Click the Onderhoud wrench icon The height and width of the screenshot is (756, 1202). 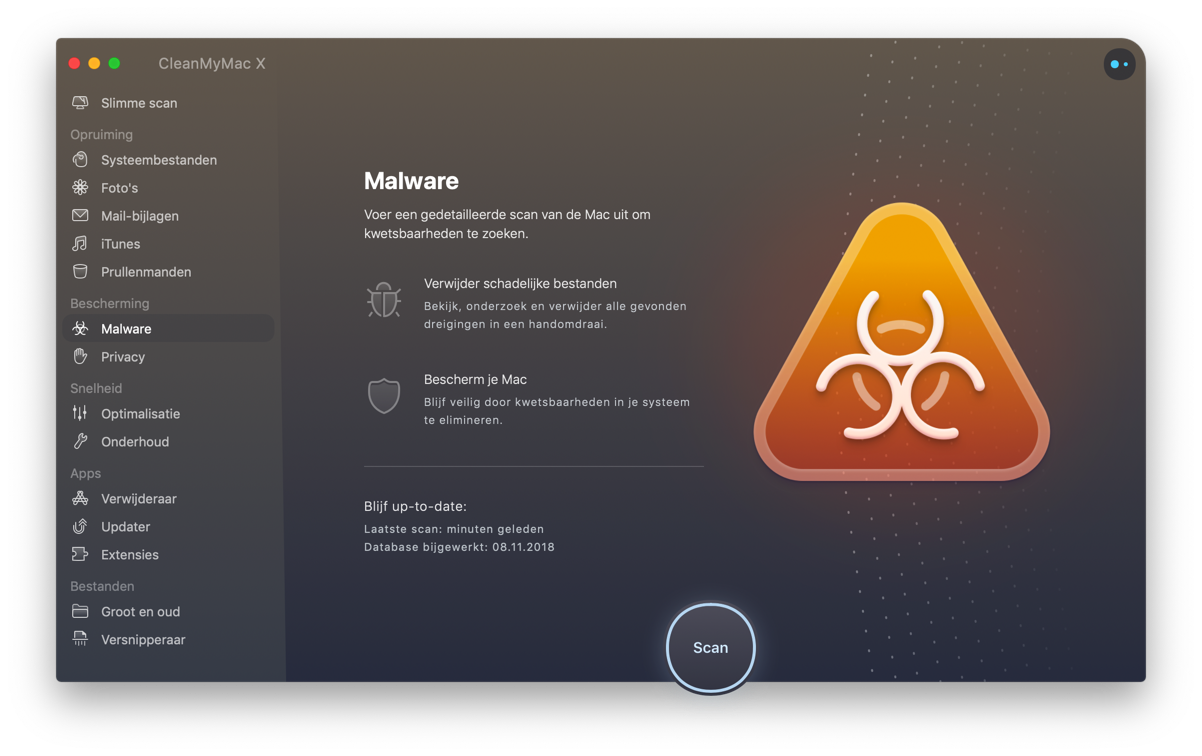tap(80, 442)
